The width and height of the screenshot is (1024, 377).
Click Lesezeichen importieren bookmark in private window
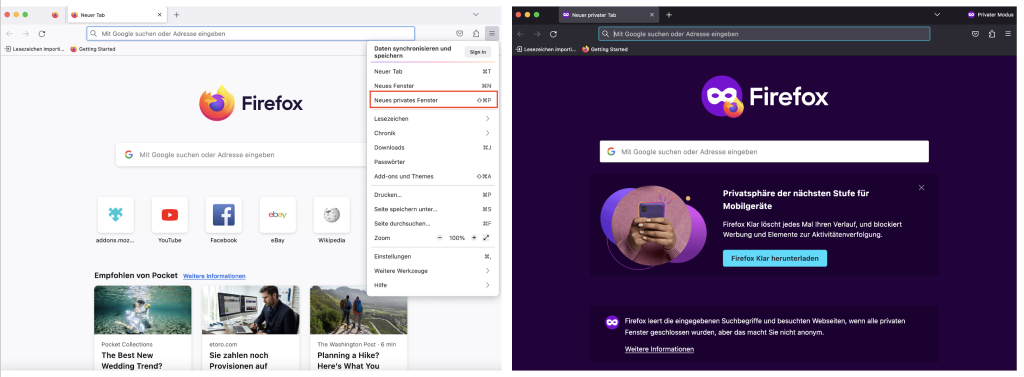(x=546, y=49)
